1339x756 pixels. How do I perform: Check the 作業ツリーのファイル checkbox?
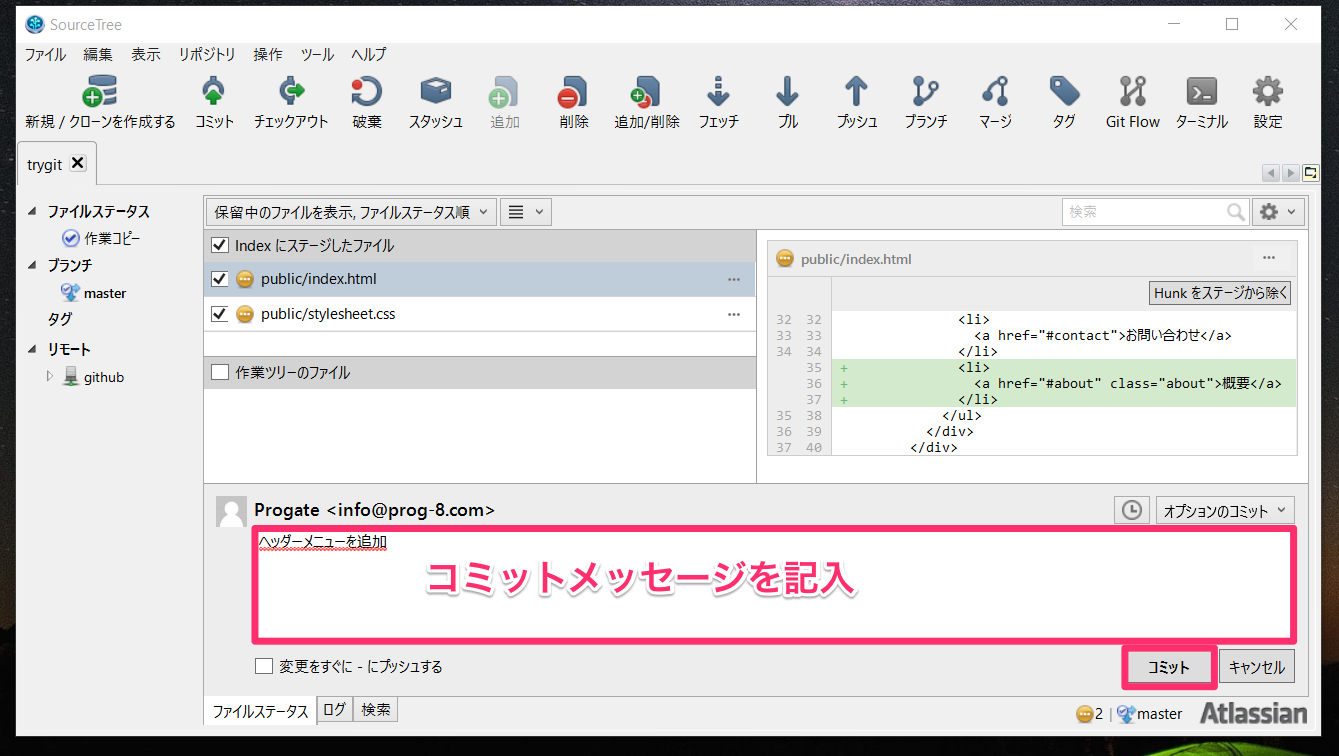click(219, 372)
